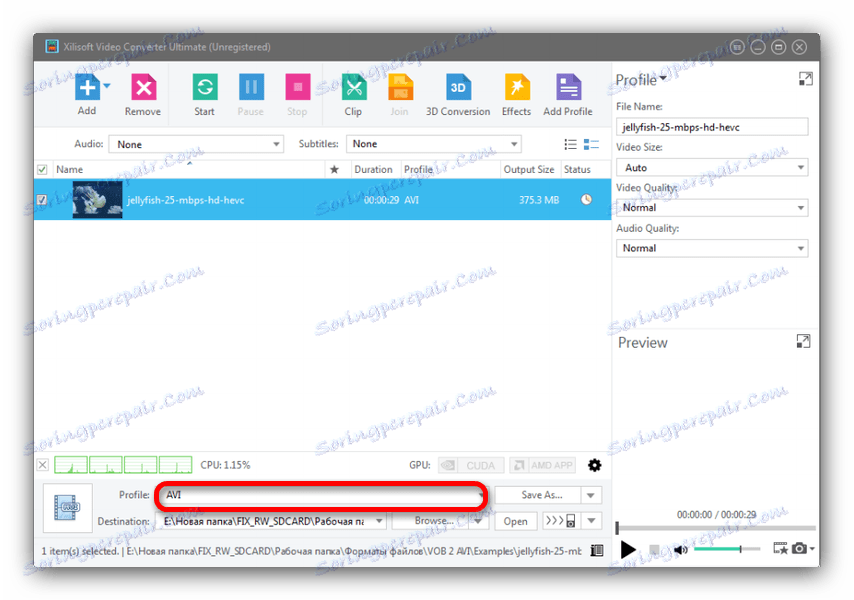Sort by Output Size column header
The image size is (854, 600).
529,169
